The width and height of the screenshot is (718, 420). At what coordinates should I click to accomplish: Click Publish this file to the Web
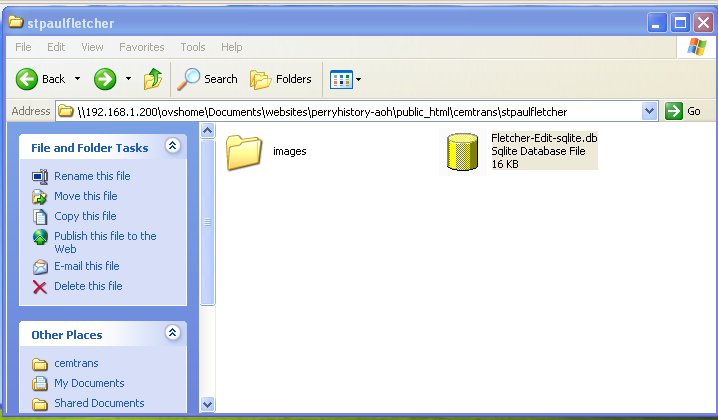105,242
